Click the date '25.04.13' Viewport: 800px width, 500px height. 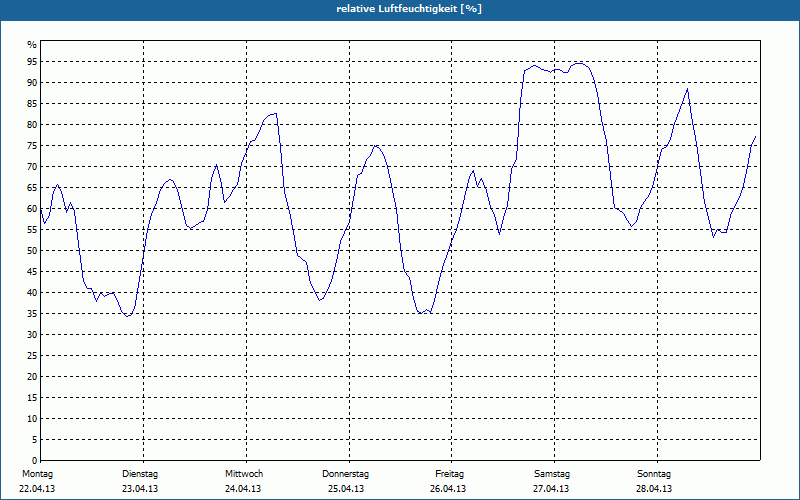coord(346,489)
